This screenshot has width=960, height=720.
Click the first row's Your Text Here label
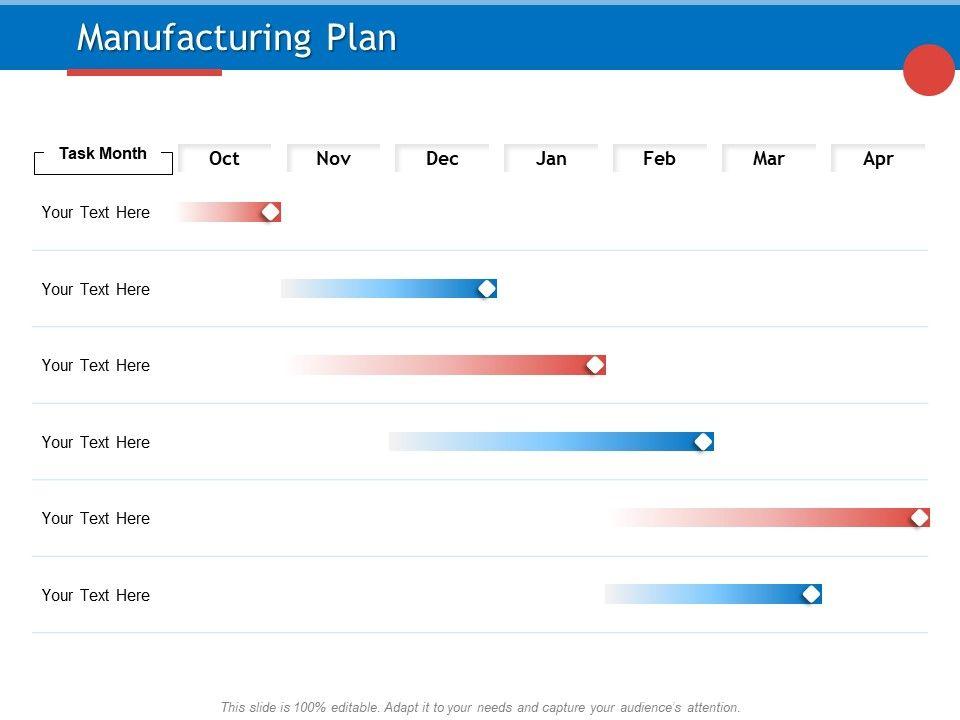(96, 212)
